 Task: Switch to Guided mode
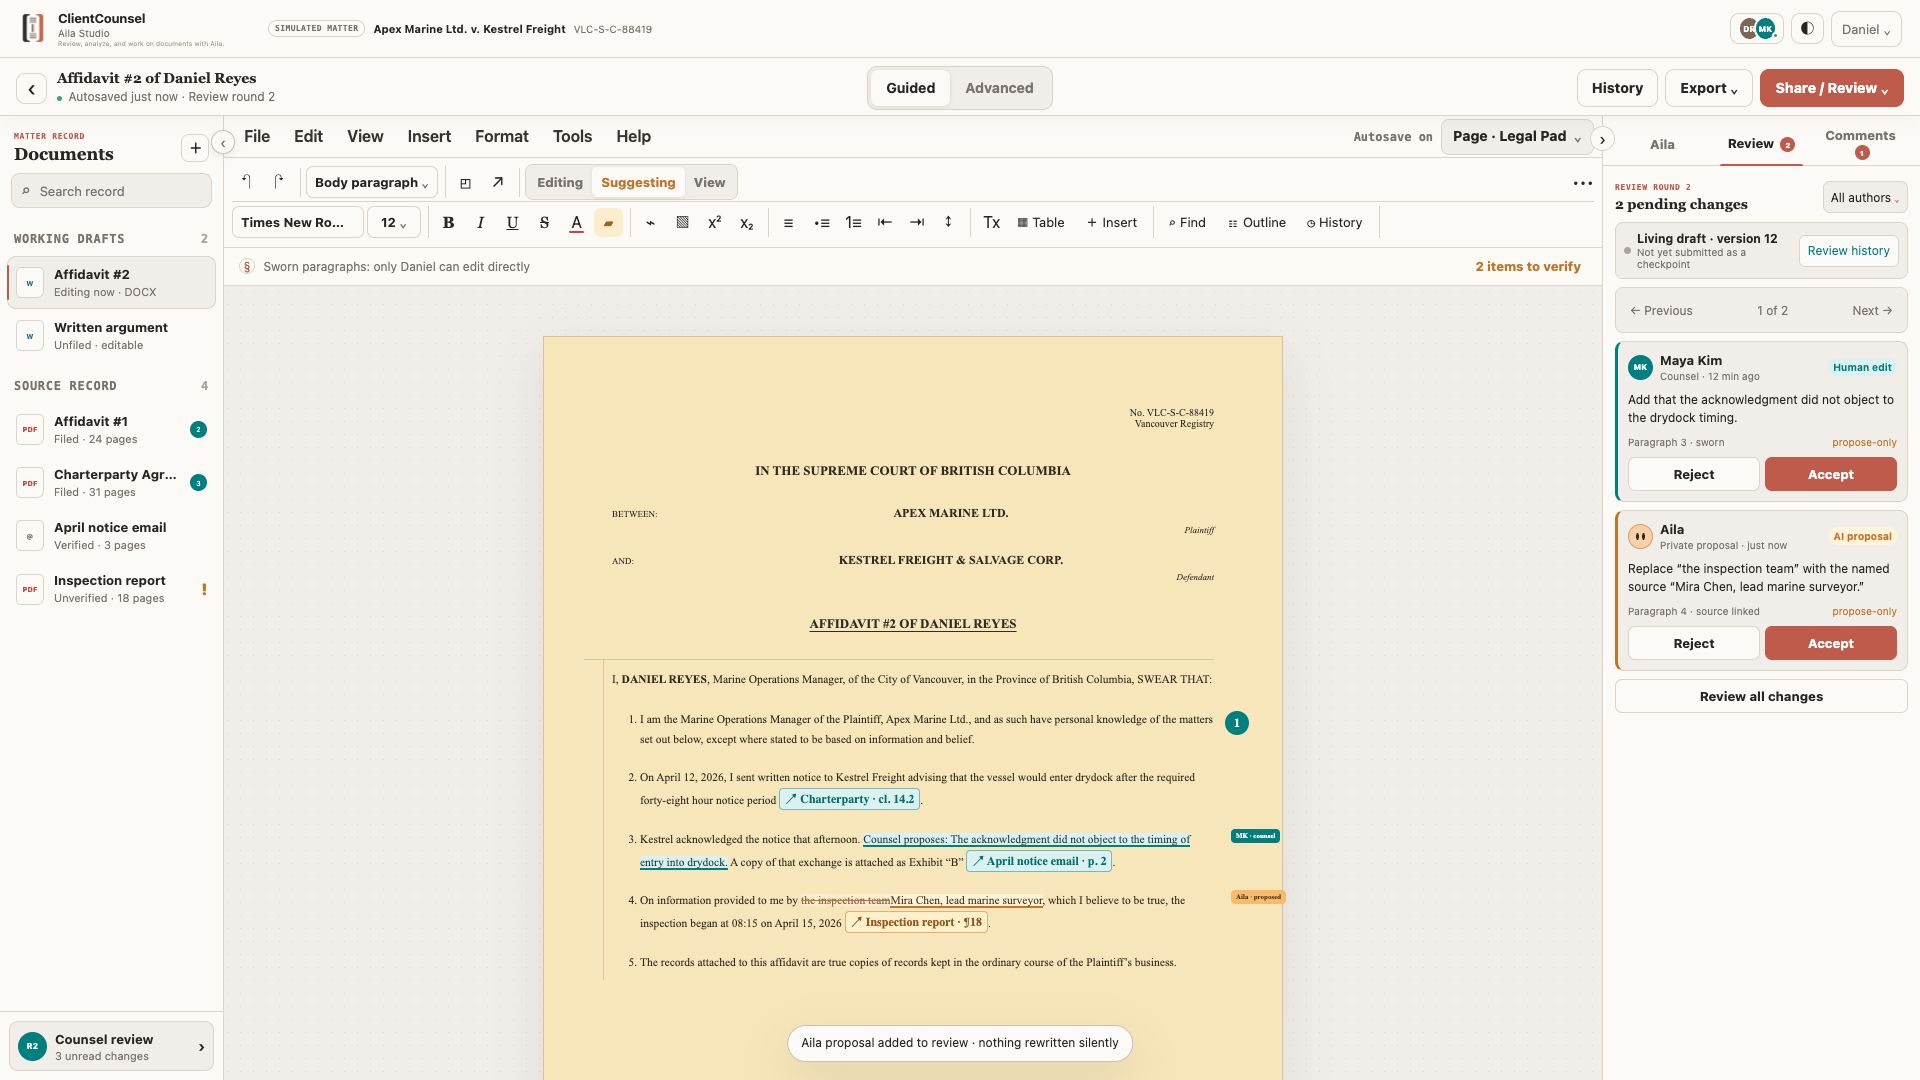(x=910, y=88)
